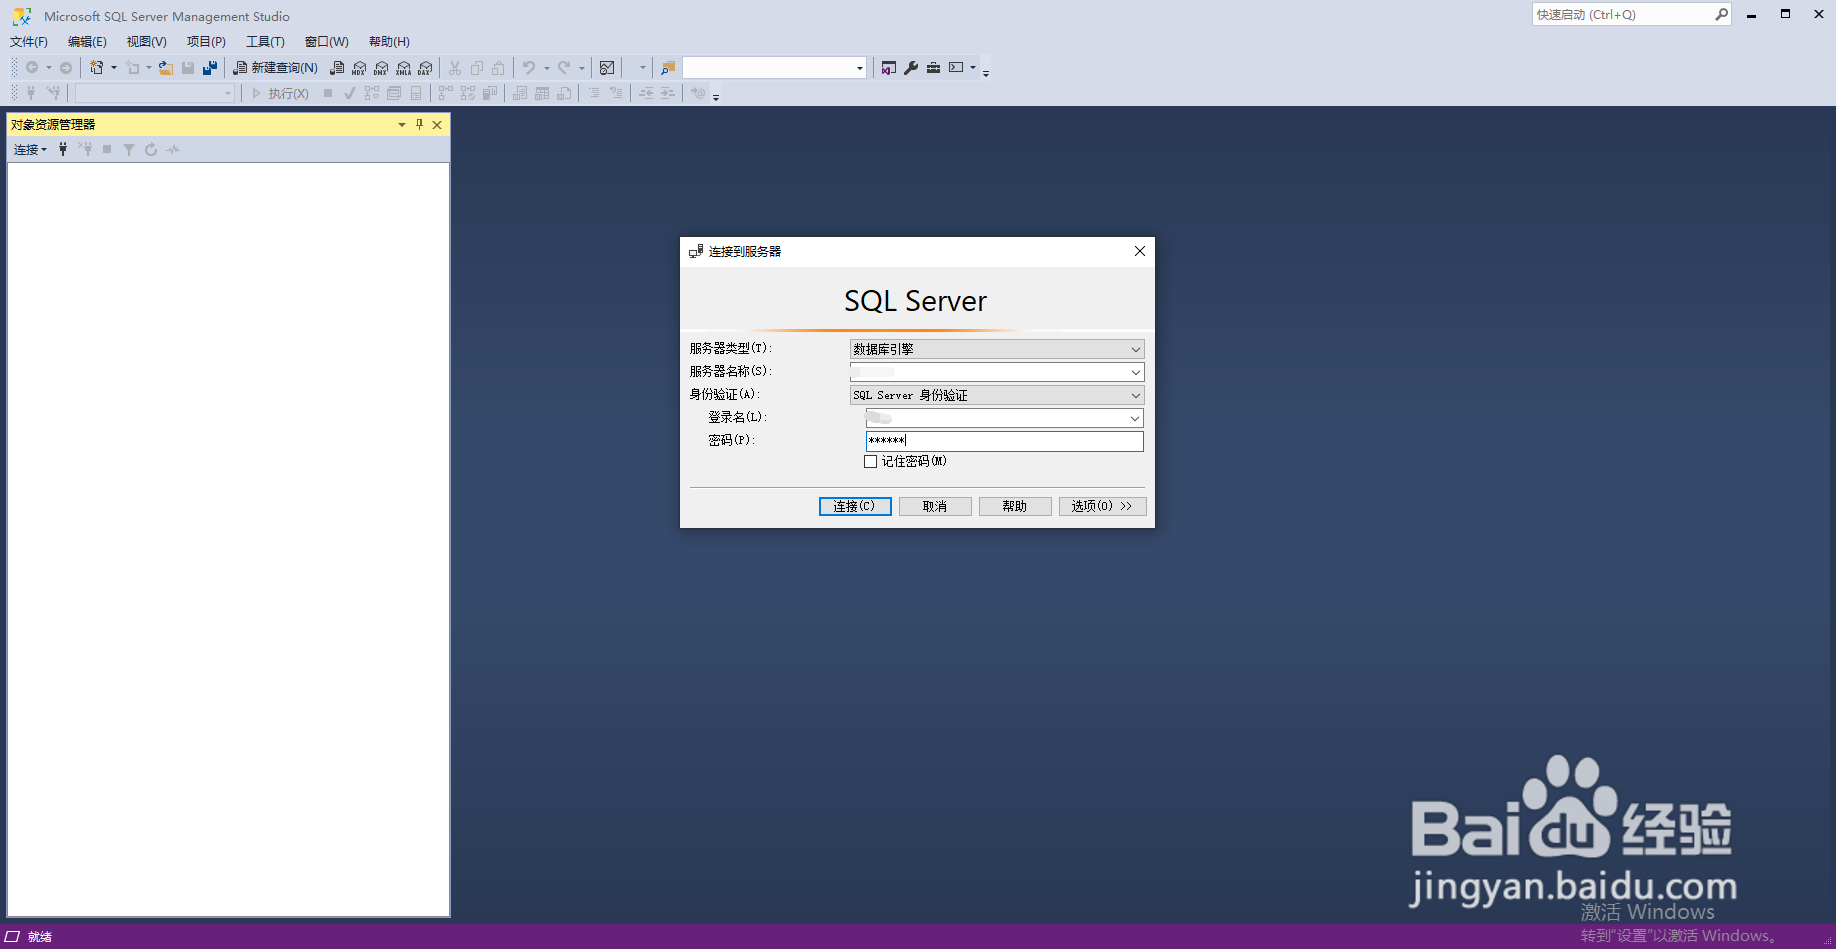Viewport: 1836px width, 949px height.
Task: Open the login name (登录名) dropdown
Action: (x=1135, y=418)
